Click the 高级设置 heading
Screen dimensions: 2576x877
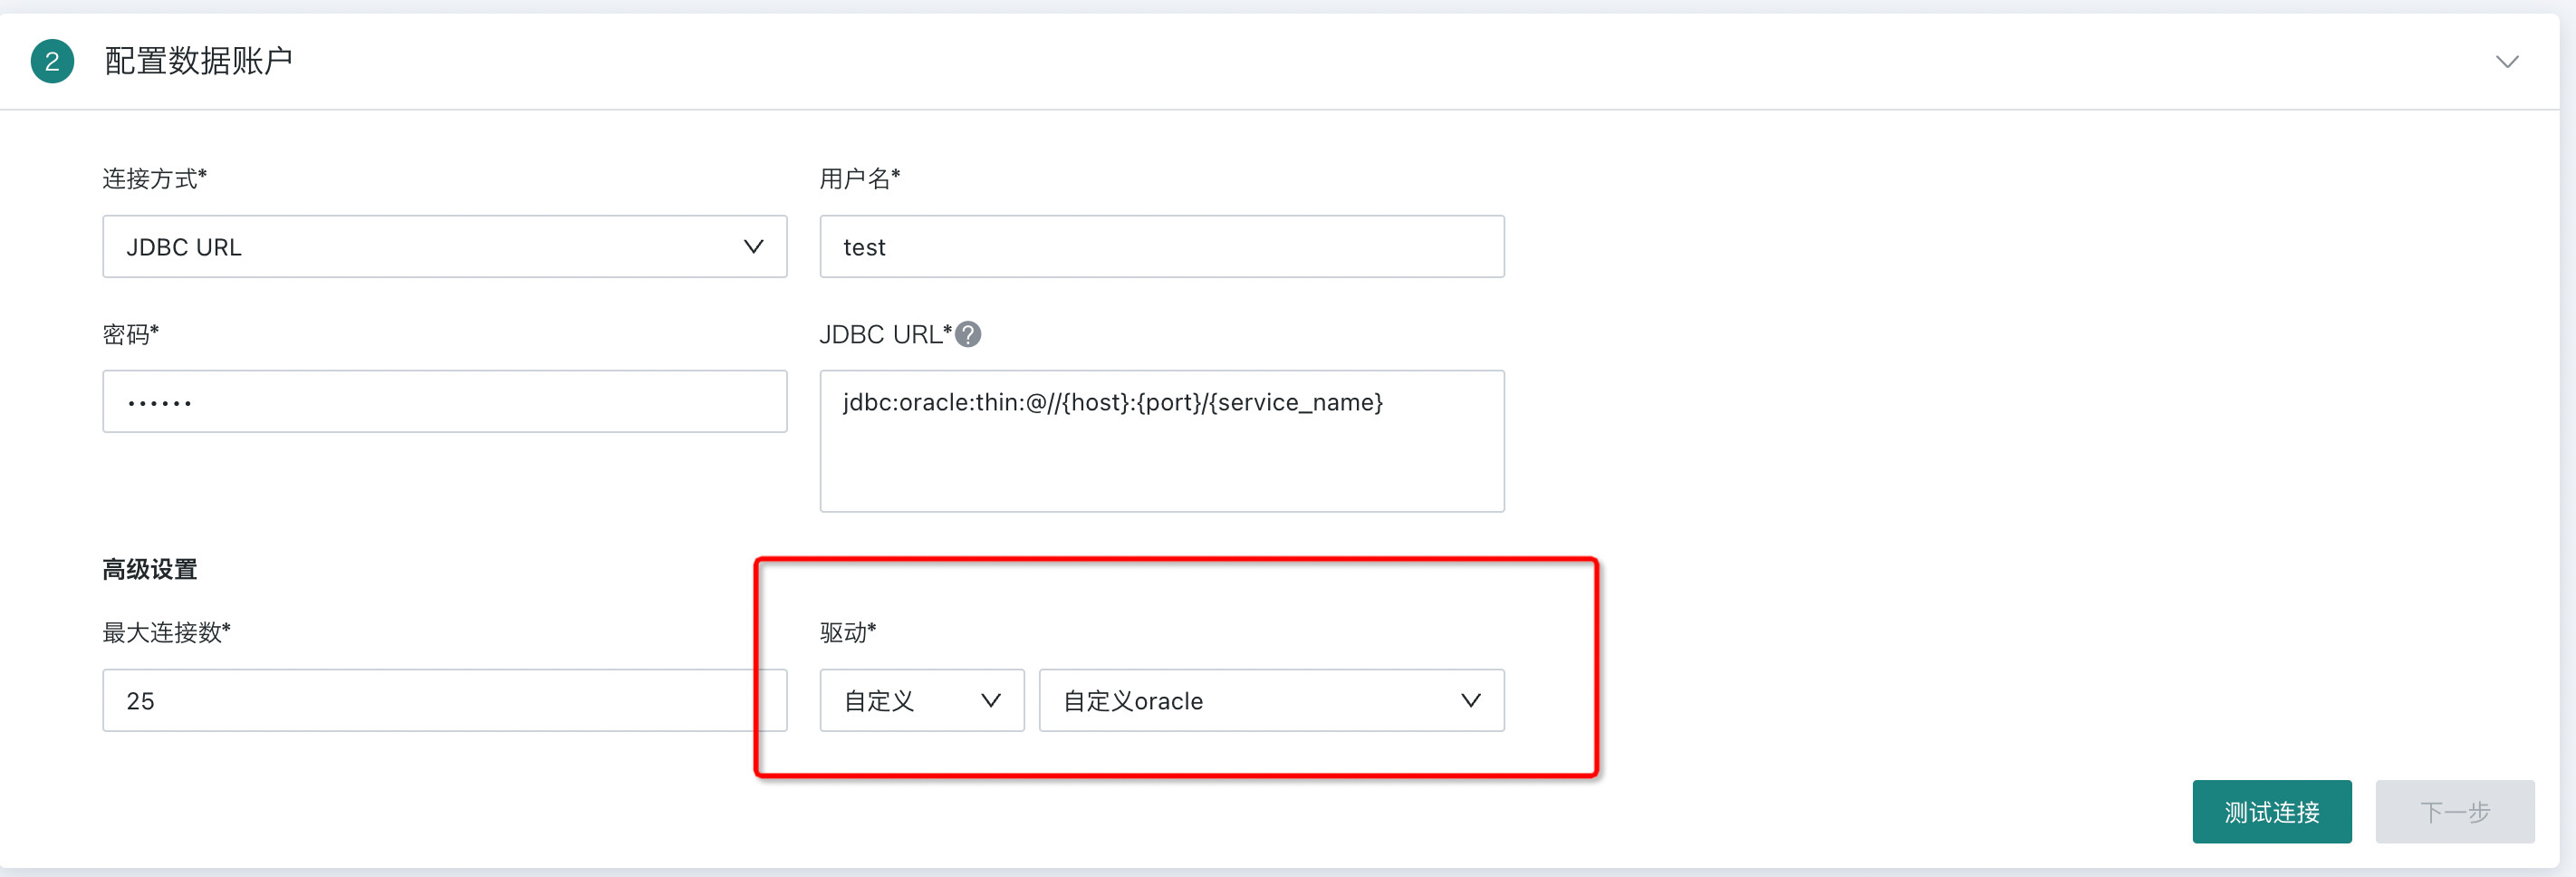[150, 569]
